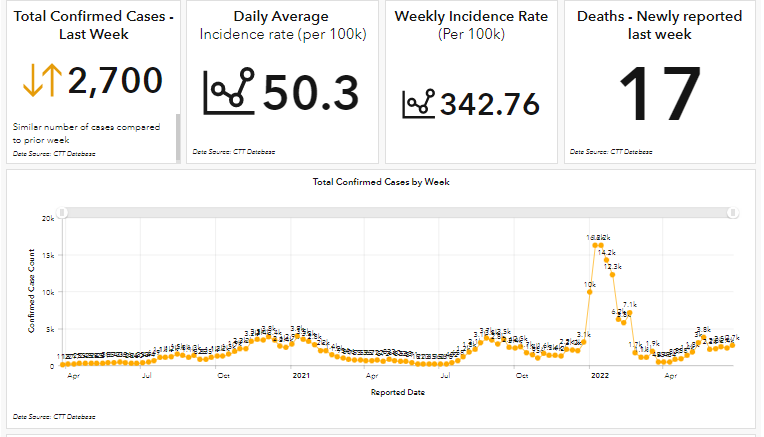Click the 342.76 weekly incidence value
This screenshot has width=764, height=437.
[x=489, y=103]
